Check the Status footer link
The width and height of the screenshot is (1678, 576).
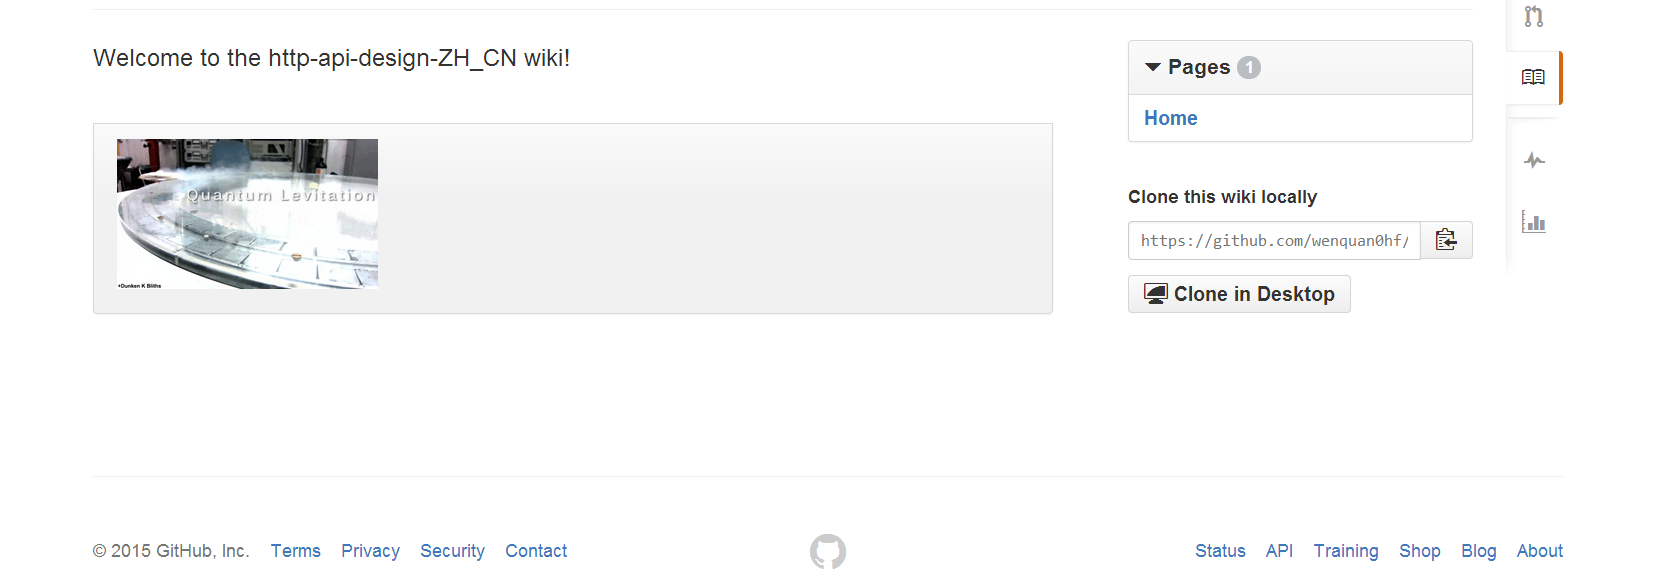(1220, 551)
